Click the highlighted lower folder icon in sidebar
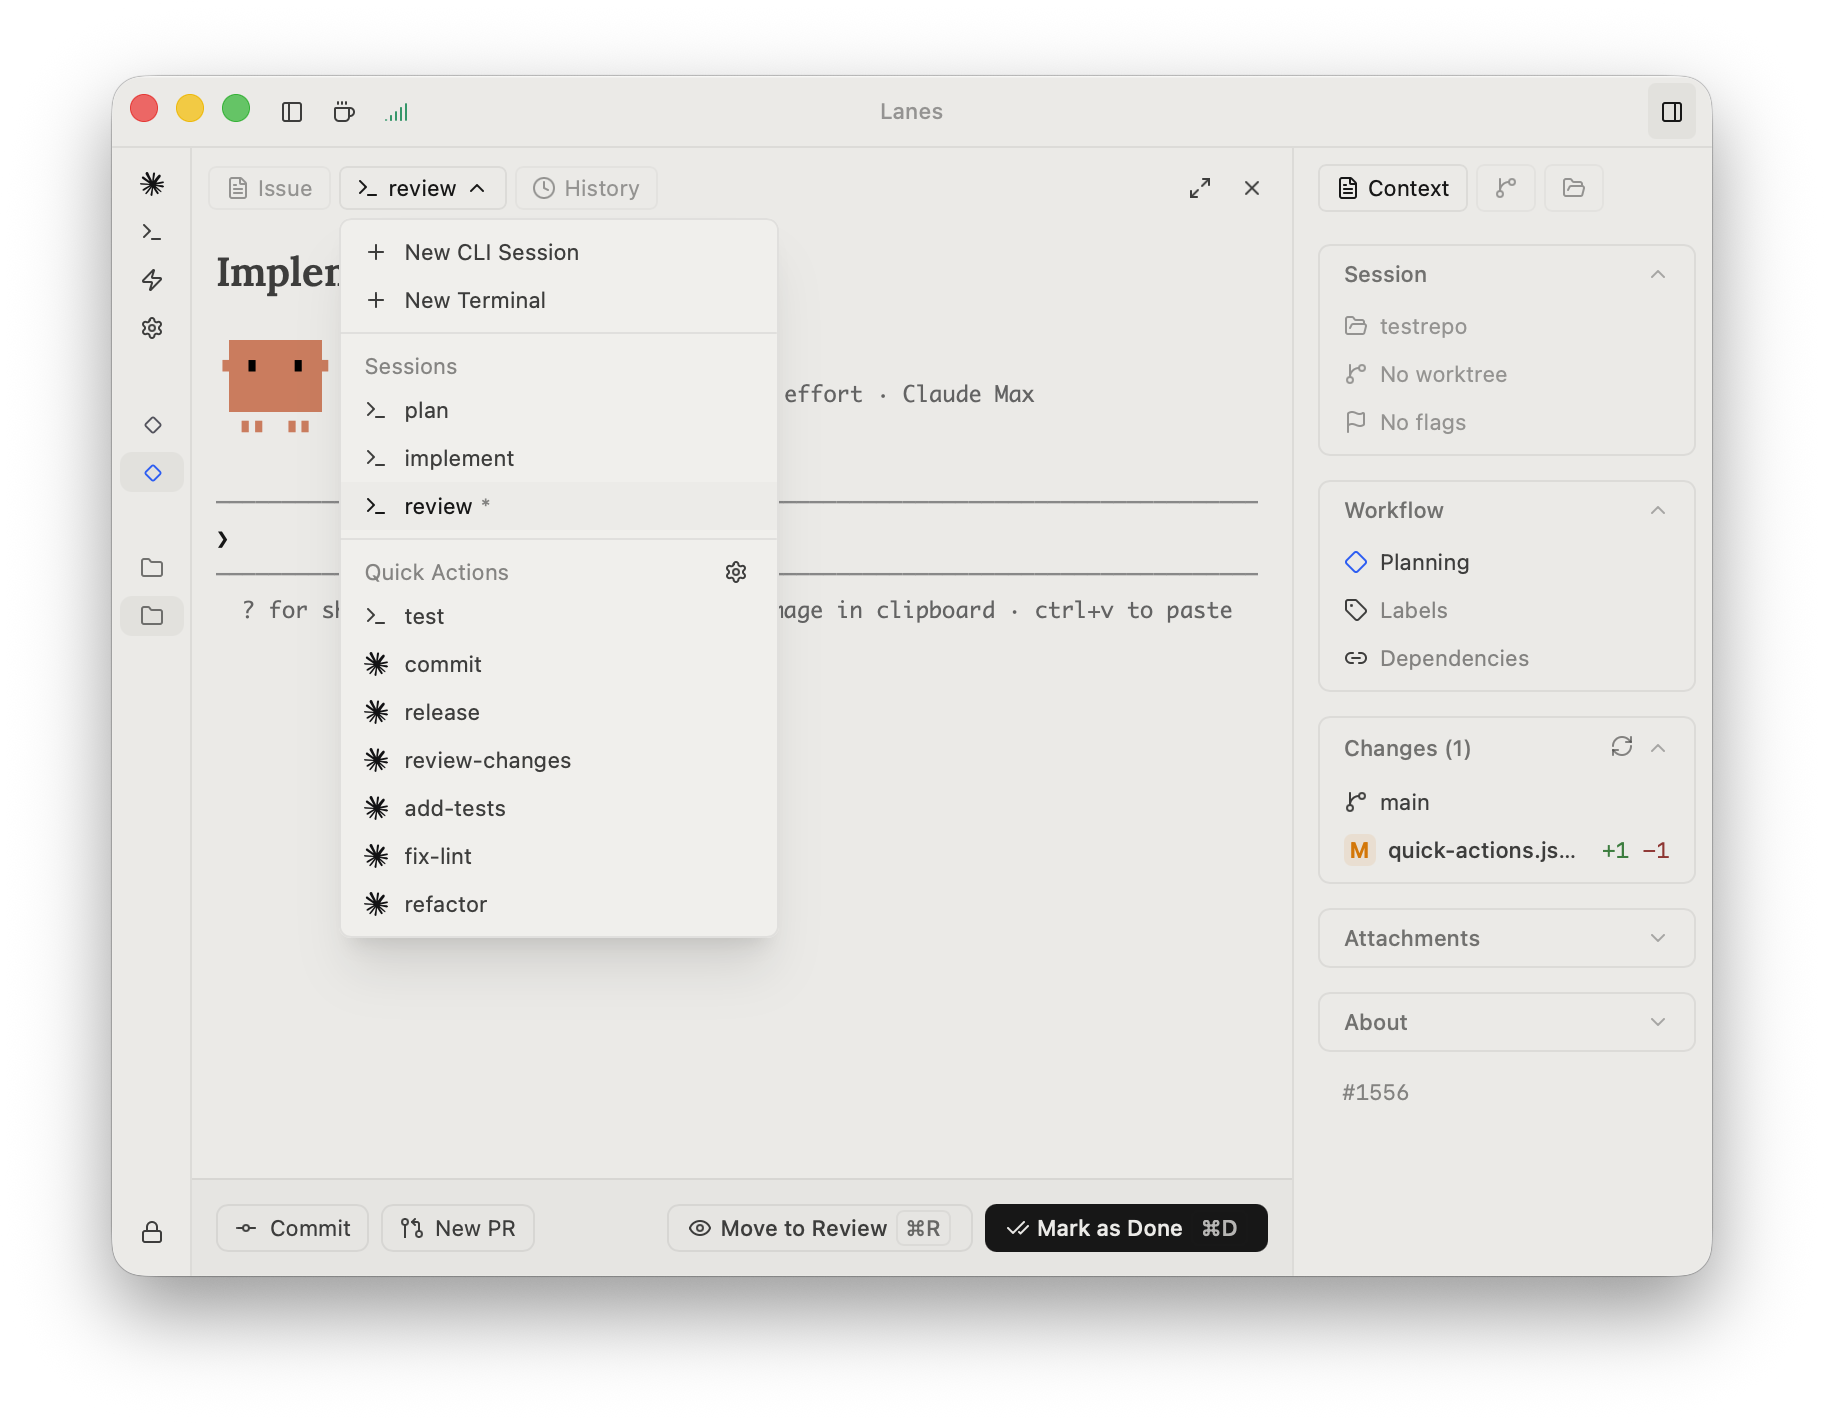The height and width of the screenshot is (1424, 1824). tap(152, 616)
